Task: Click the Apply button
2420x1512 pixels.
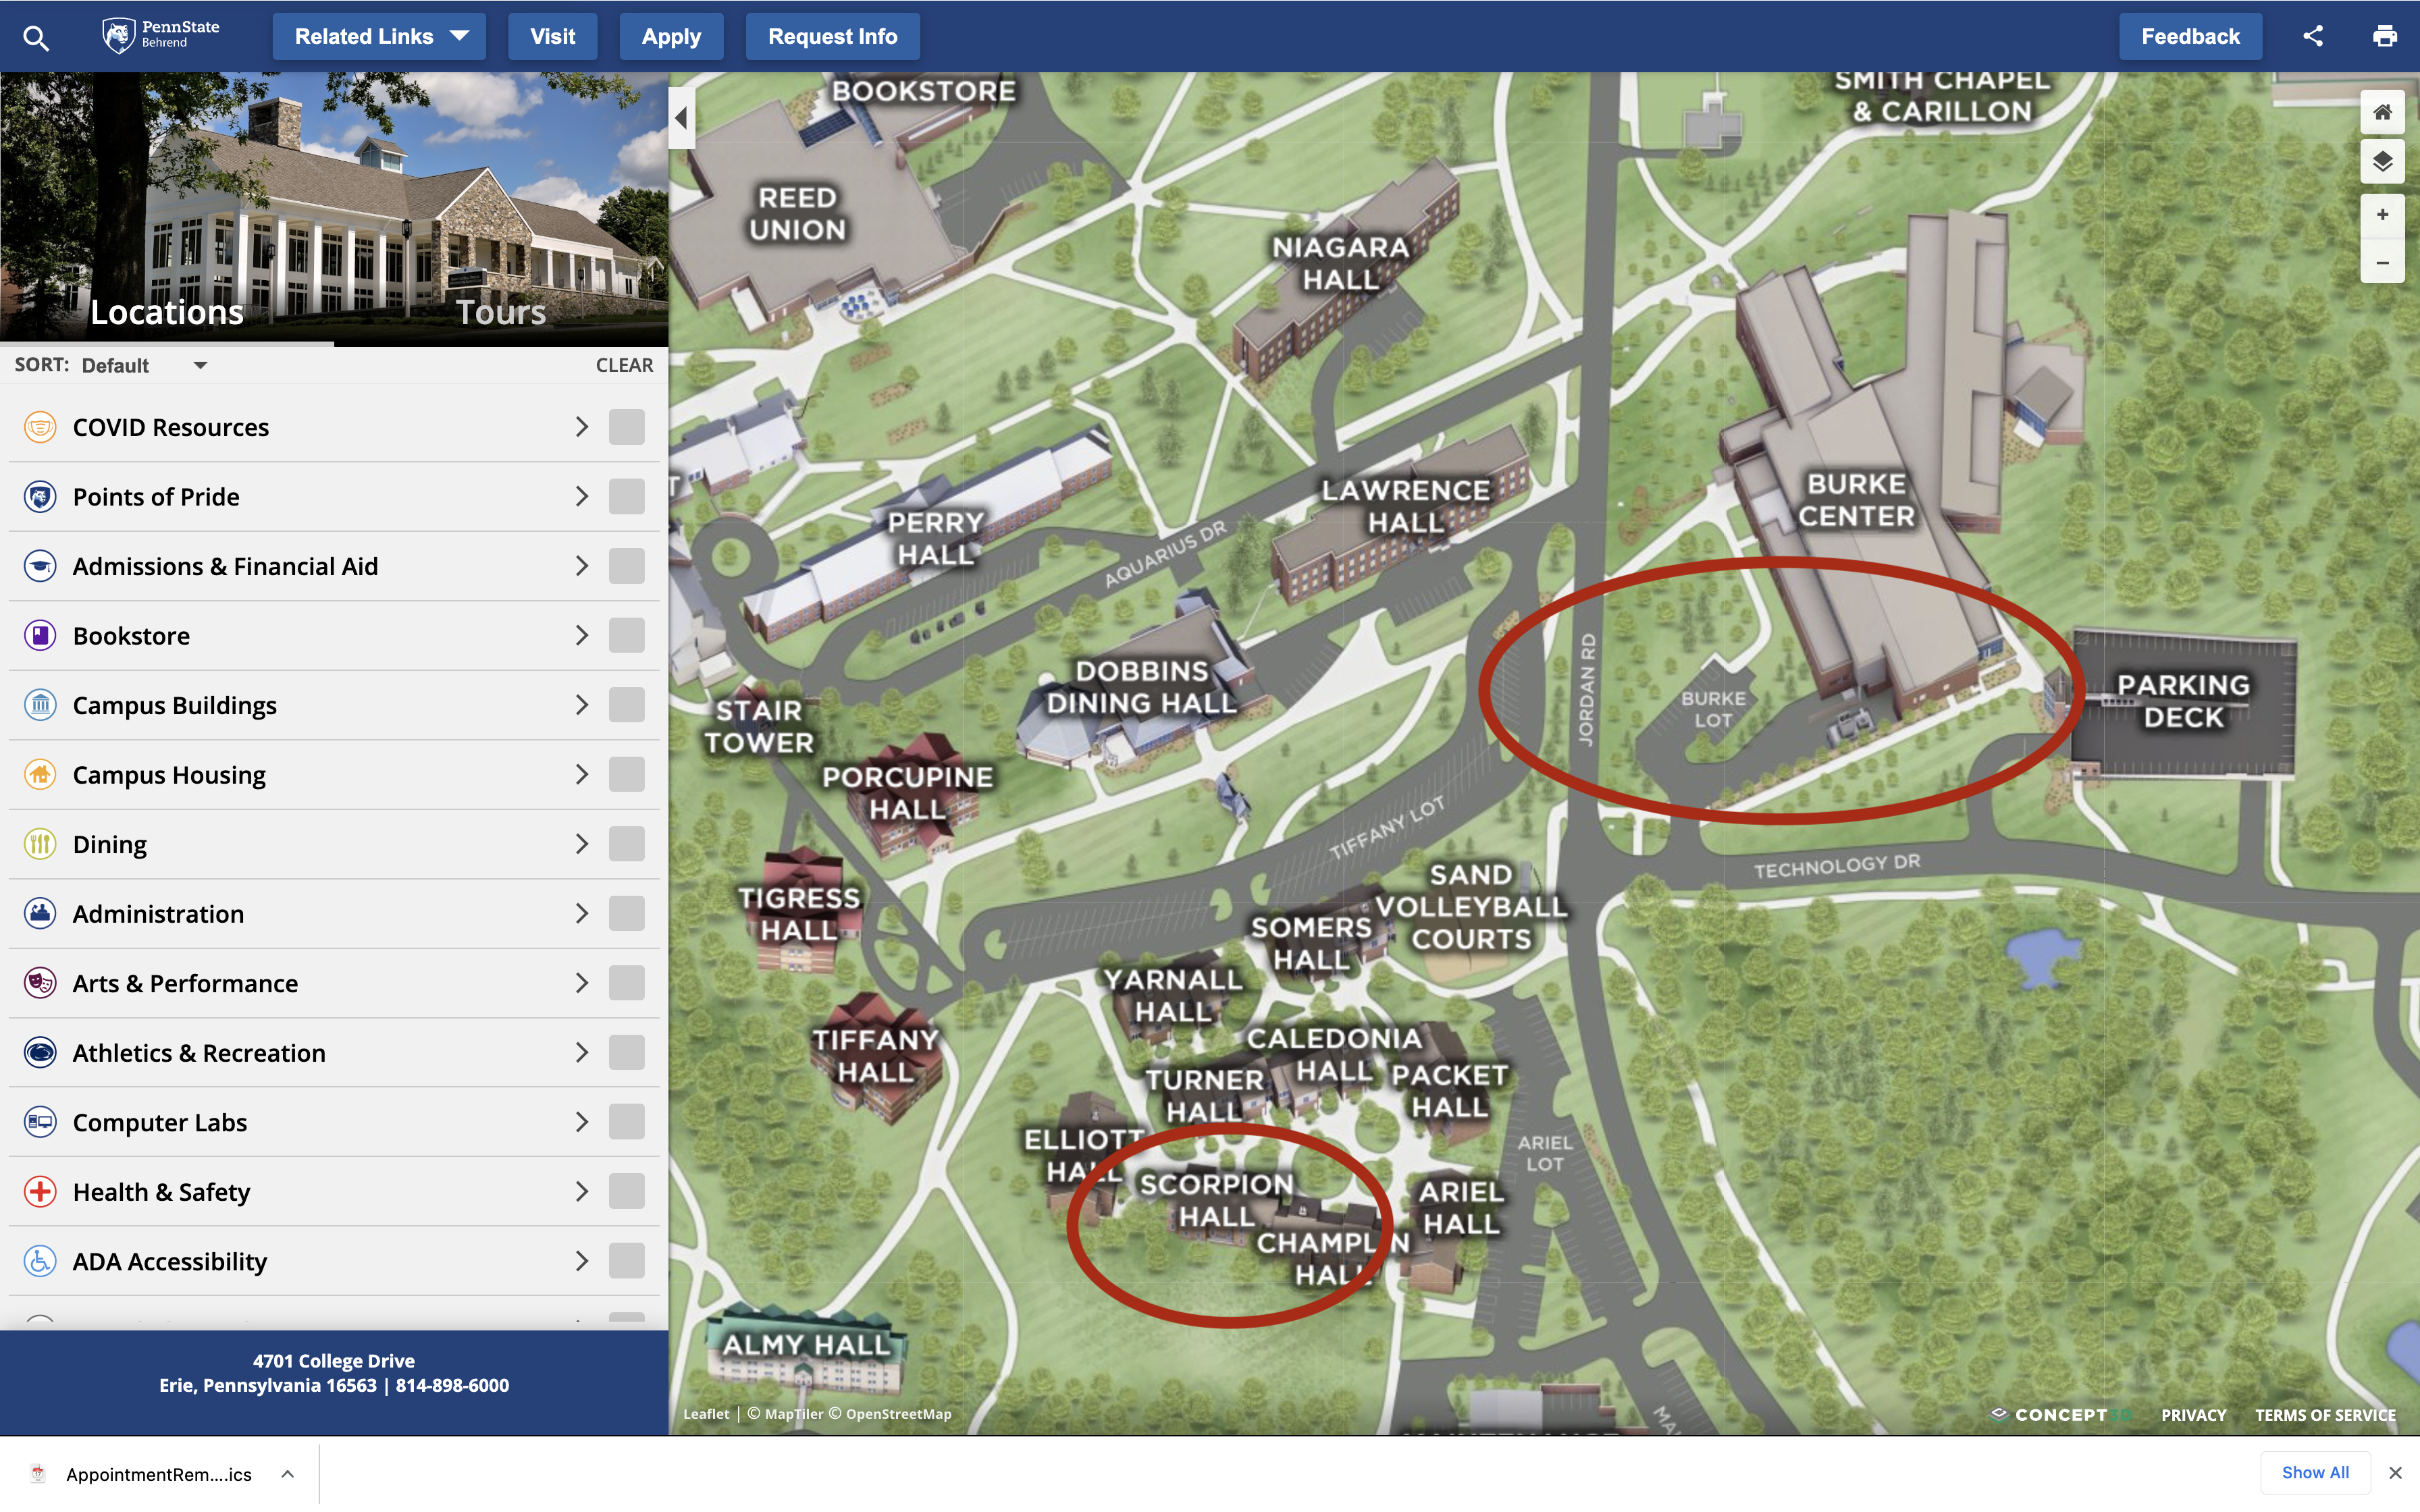Action: click(x=671, y=37)
